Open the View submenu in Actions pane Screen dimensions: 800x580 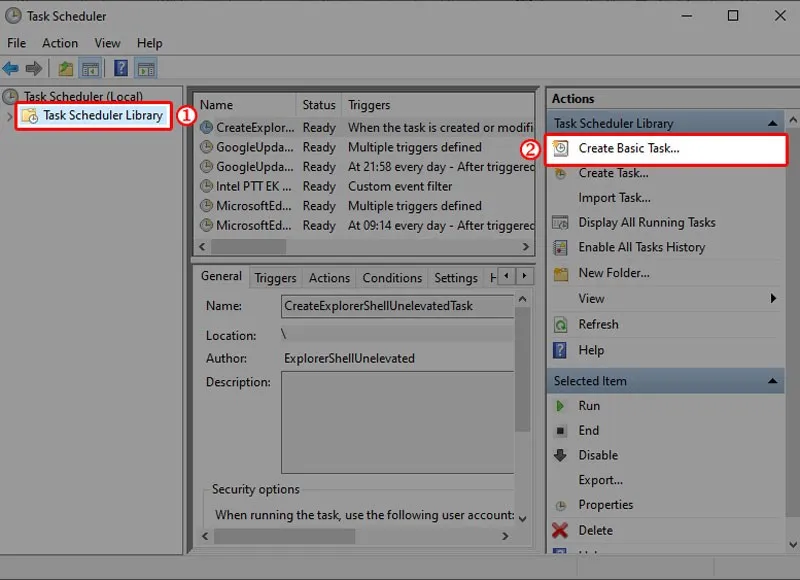[x=591, y=298]
